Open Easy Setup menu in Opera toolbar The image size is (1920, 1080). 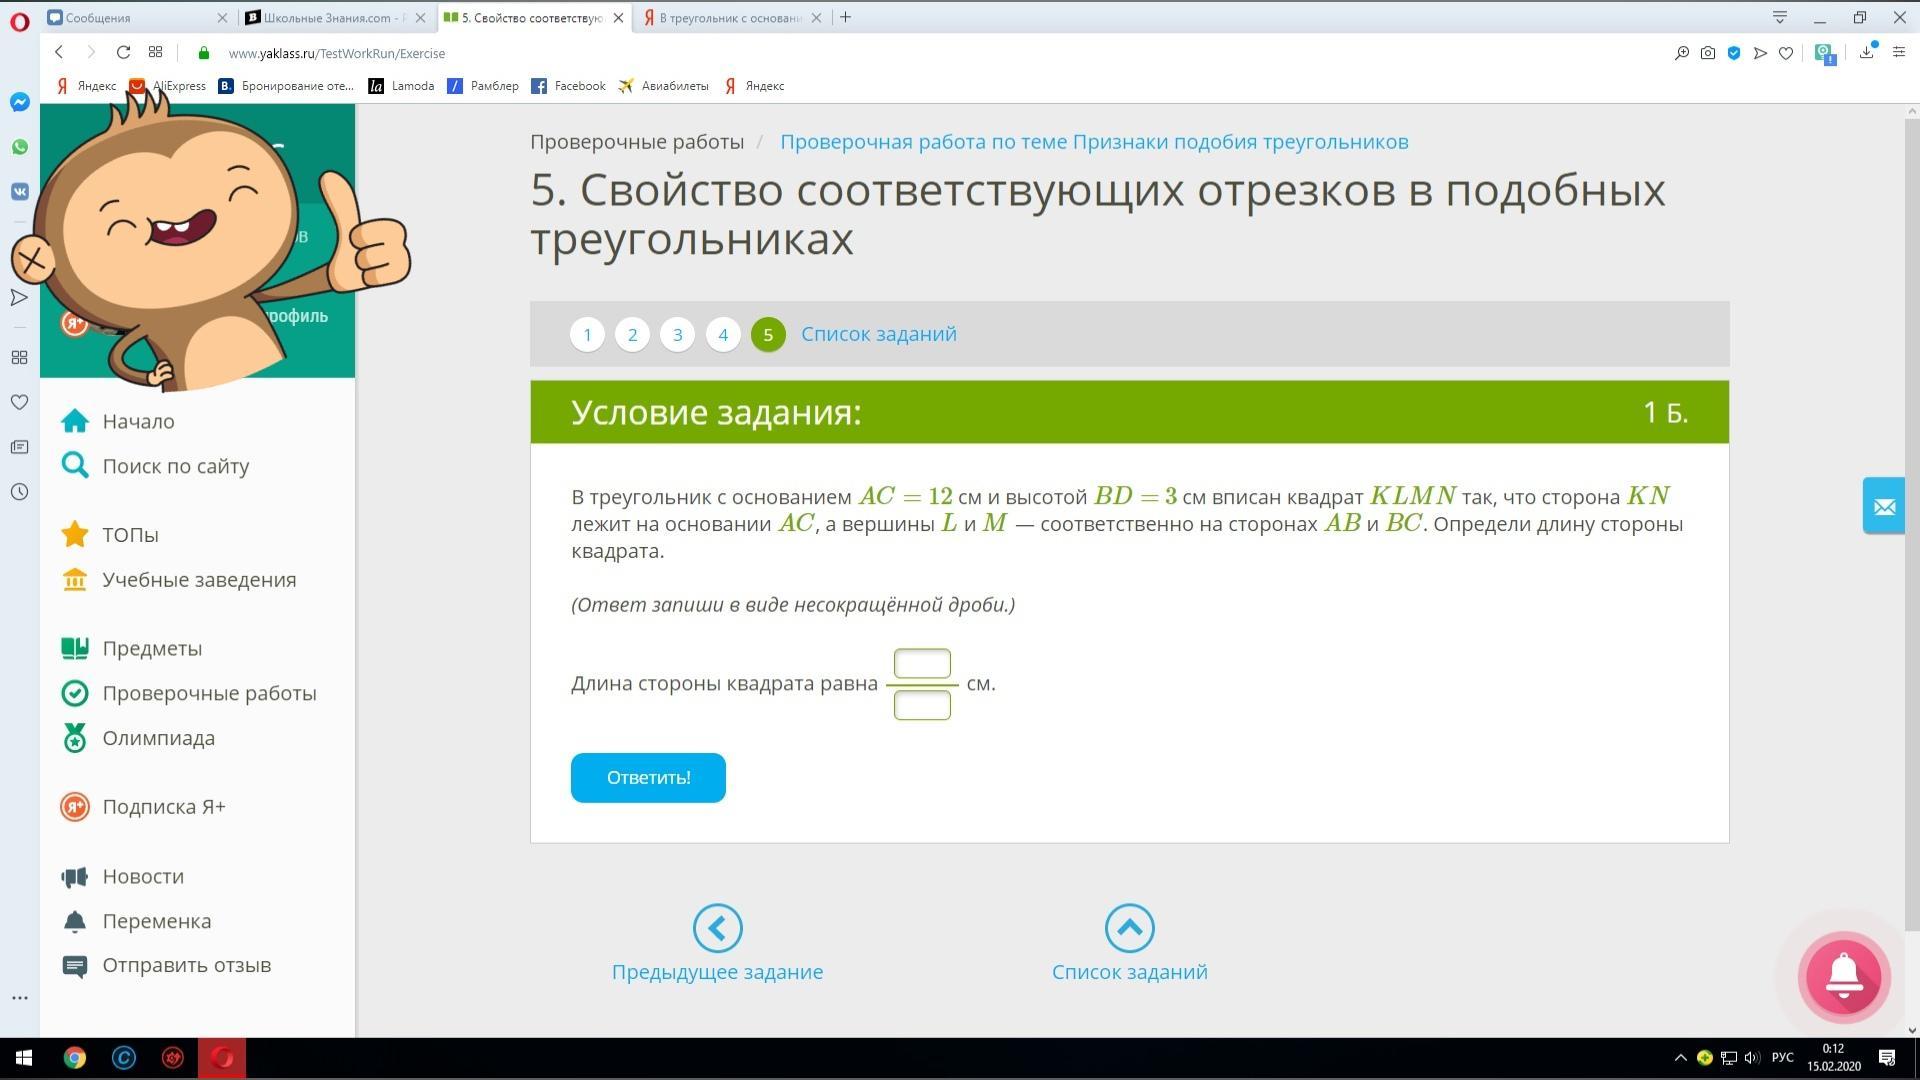1898,53
